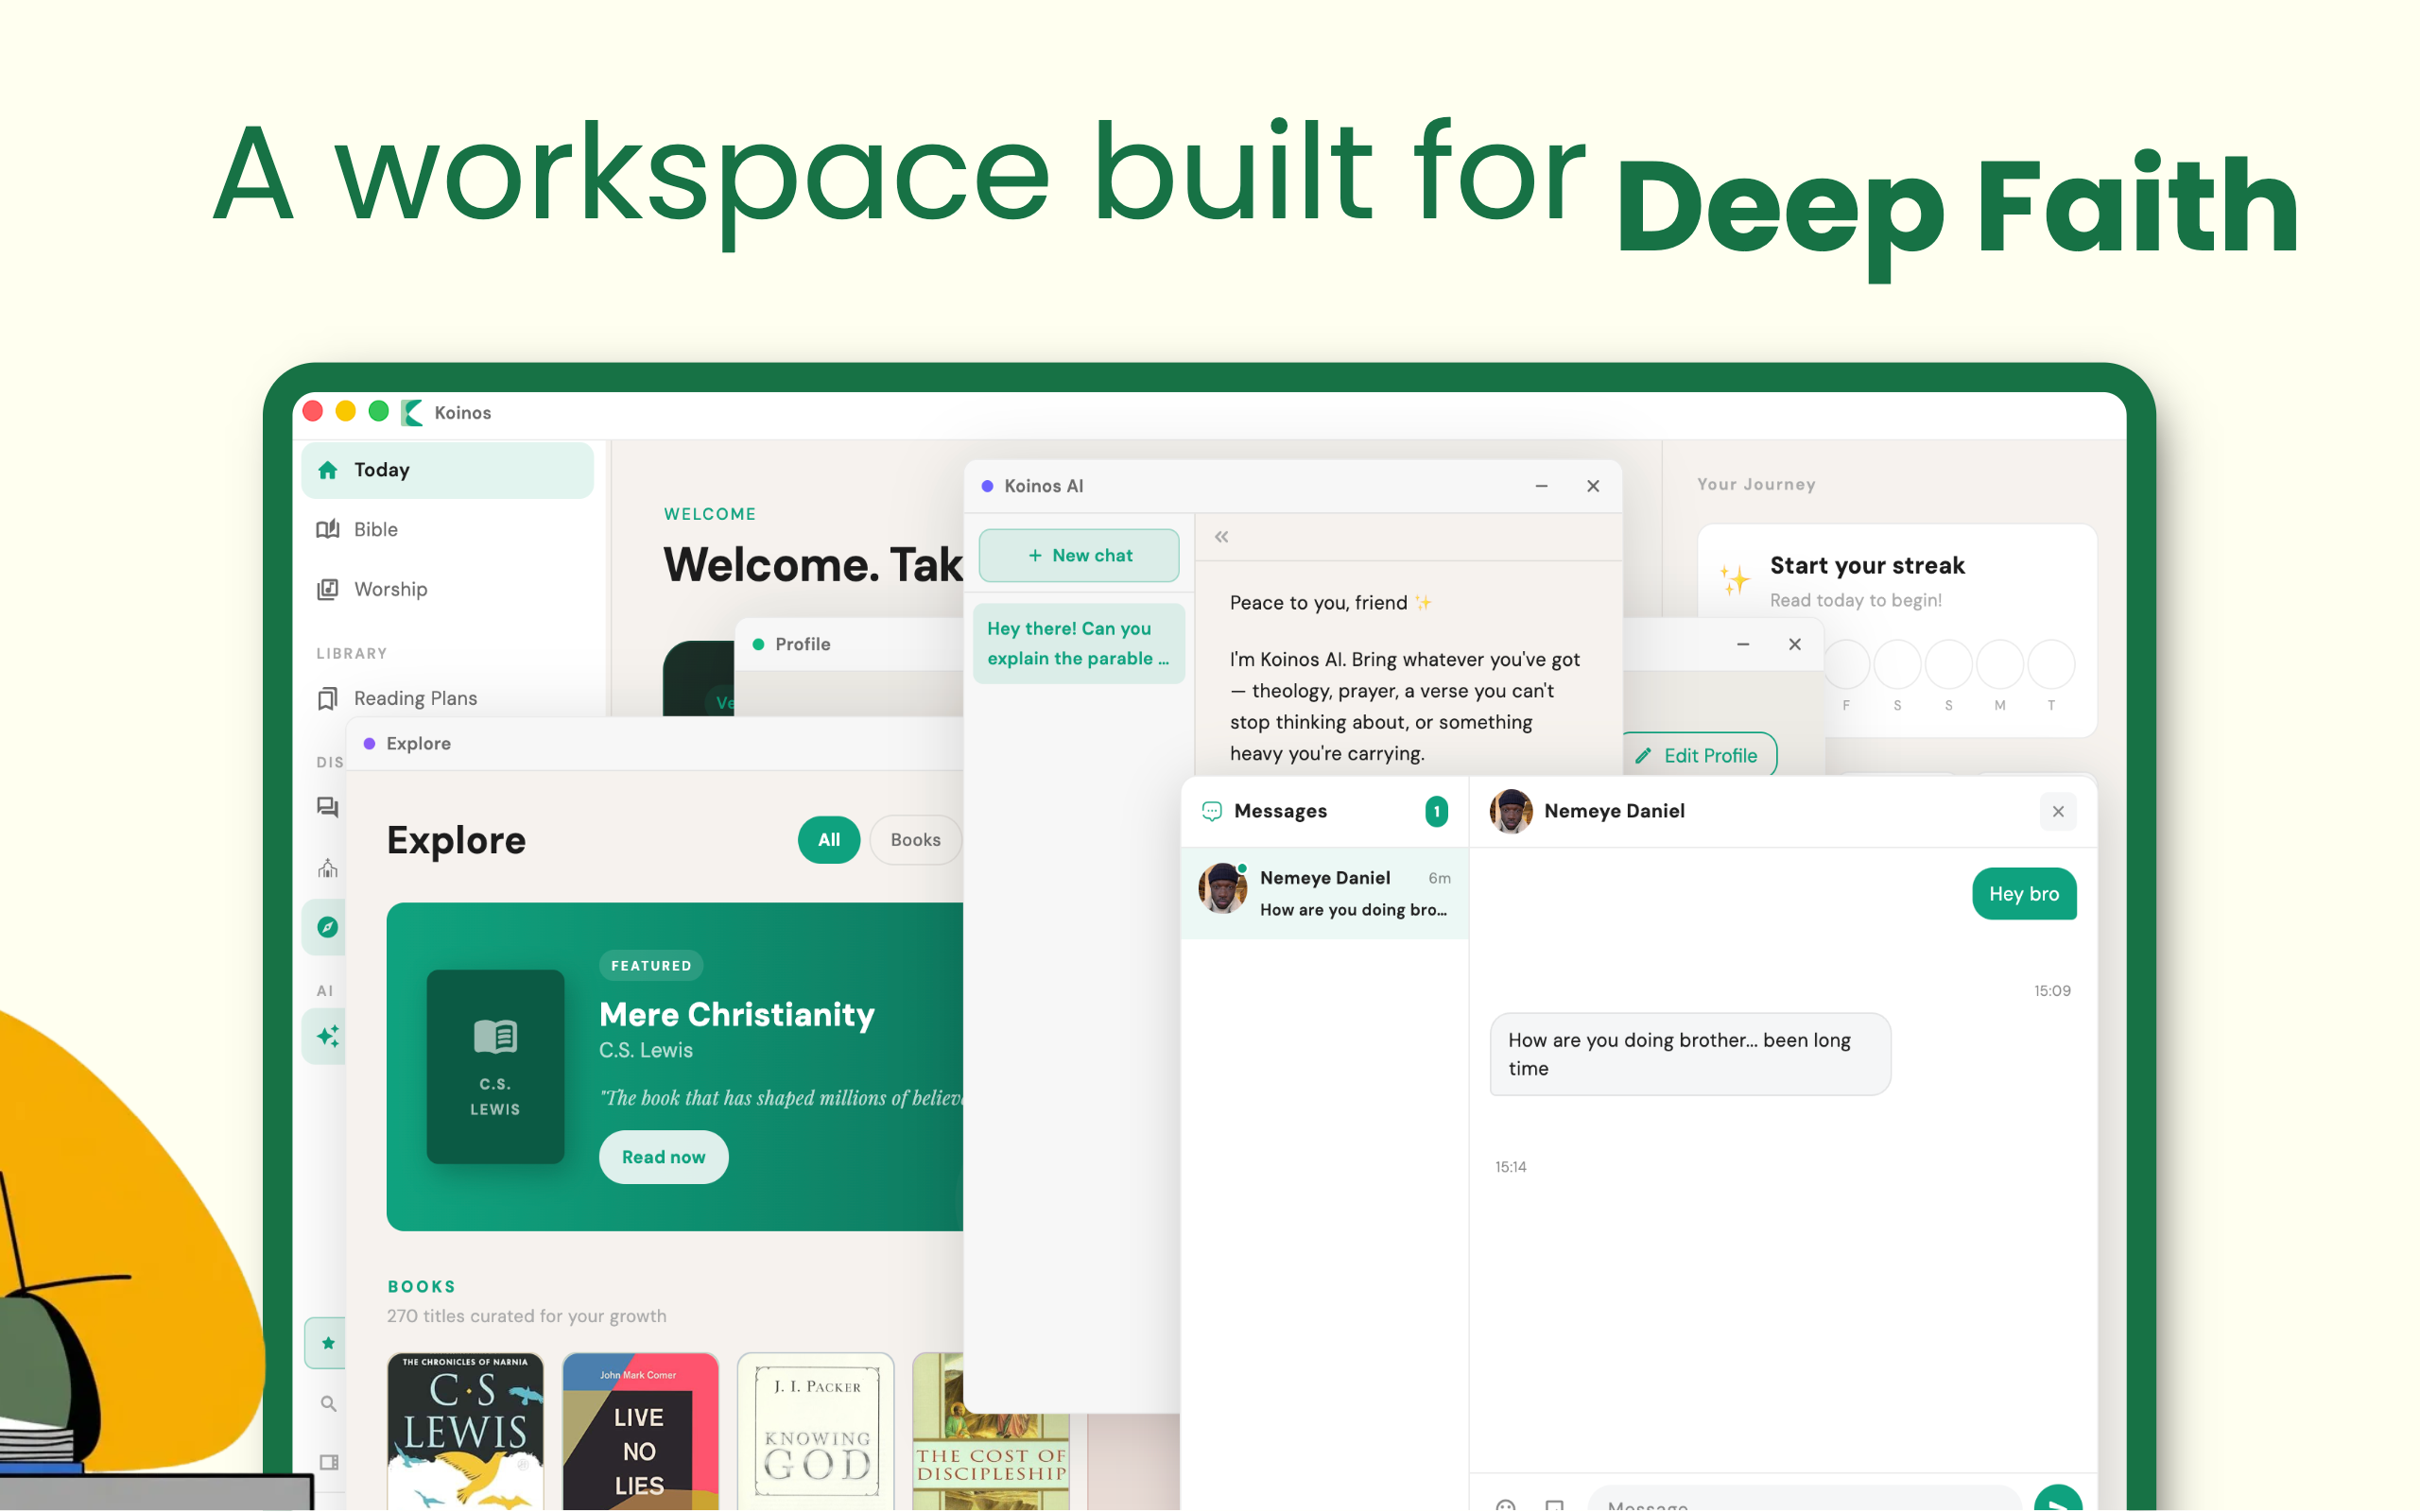This screenshot has height=1512, width=2420.
Task: Open the Knowing God book cover
Action: (816, 1431)
